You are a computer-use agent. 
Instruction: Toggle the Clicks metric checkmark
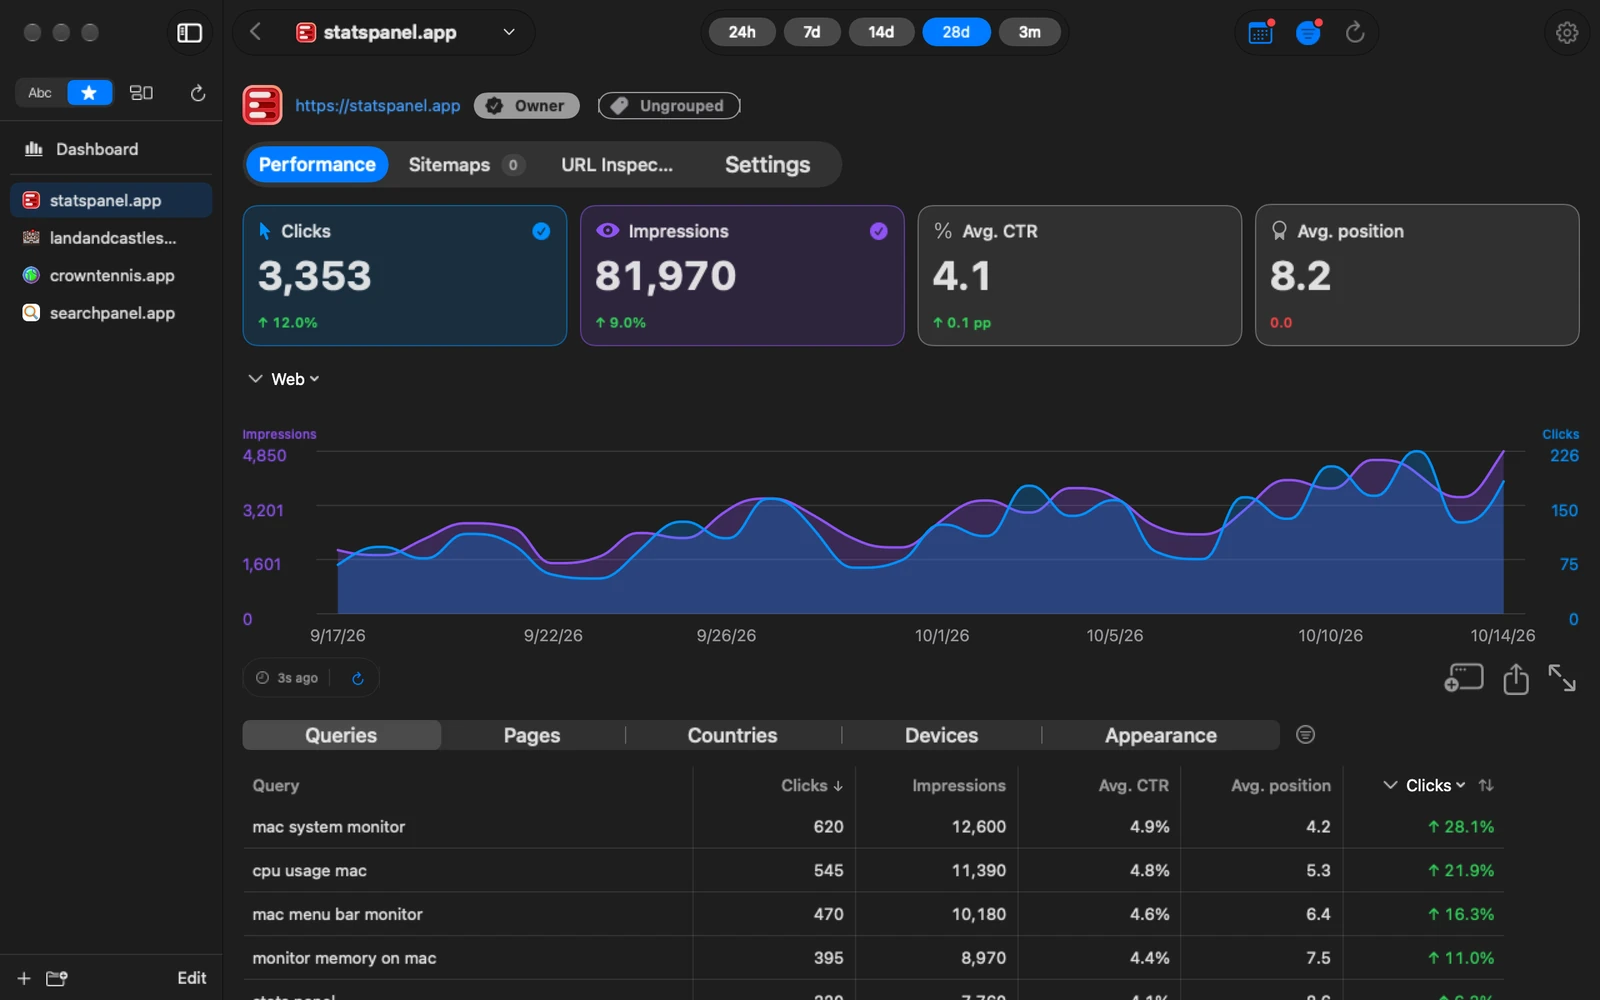541,231
